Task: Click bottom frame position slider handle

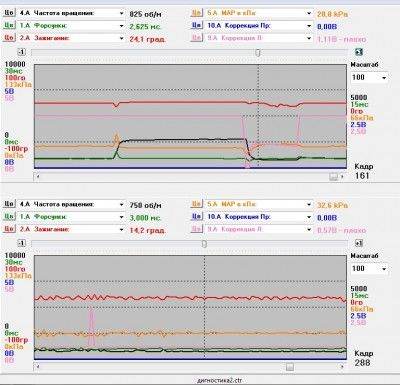Action: (x=204, y=244)
